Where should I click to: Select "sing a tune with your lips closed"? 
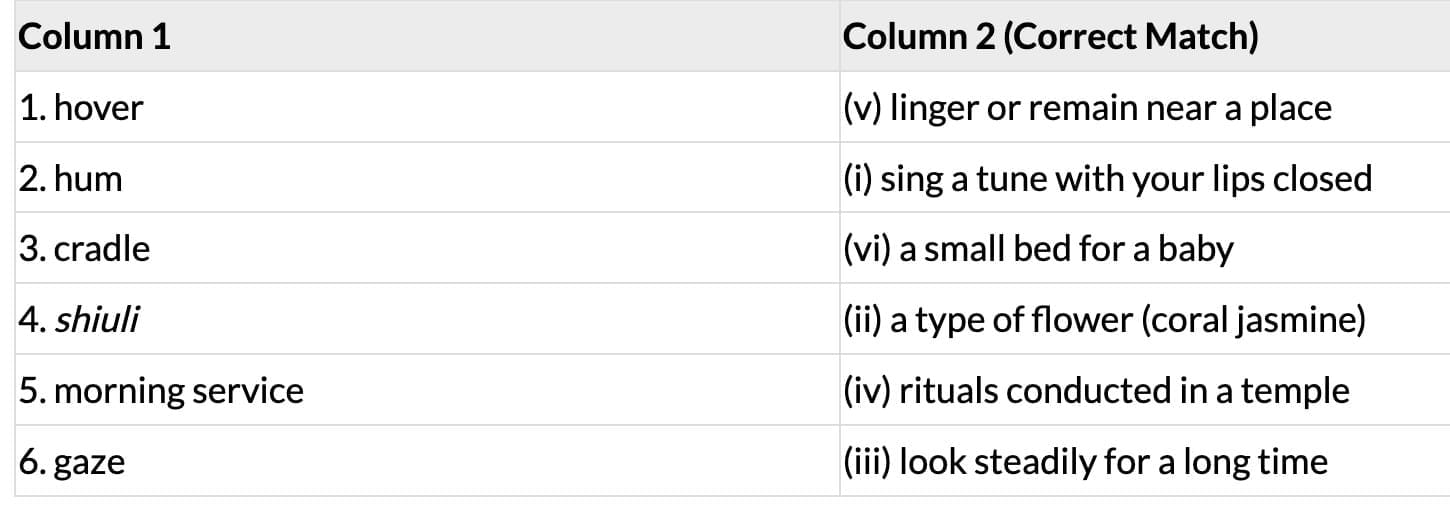click(x=1126, y=179)
